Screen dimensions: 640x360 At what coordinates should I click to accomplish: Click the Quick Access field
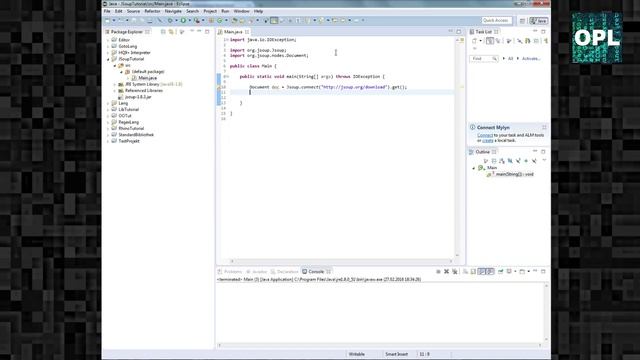pyautogui.click(x=496, y=20)
